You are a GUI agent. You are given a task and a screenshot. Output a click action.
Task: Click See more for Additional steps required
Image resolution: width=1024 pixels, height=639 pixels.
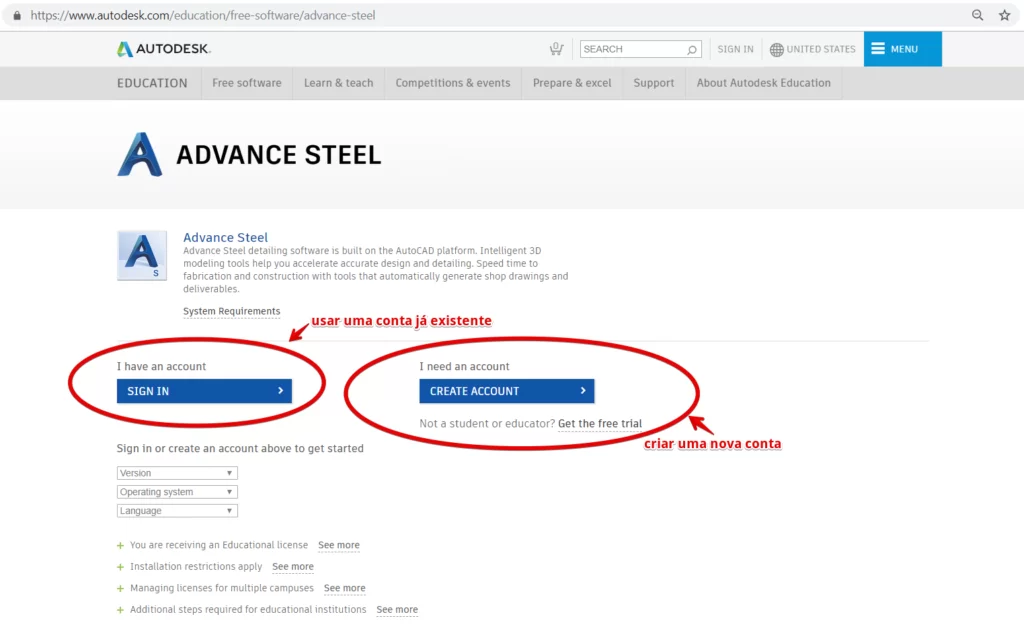point(397,610)
